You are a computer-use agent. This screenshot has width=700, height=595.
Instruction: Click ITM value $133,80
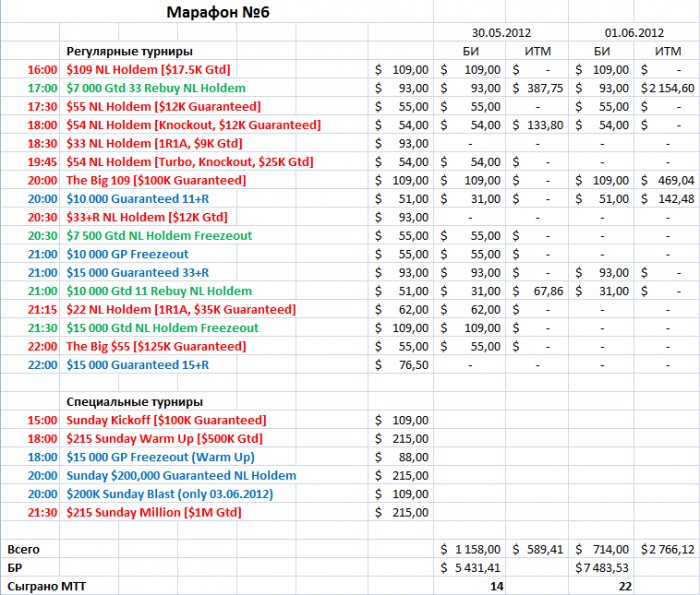click(538, 125)
